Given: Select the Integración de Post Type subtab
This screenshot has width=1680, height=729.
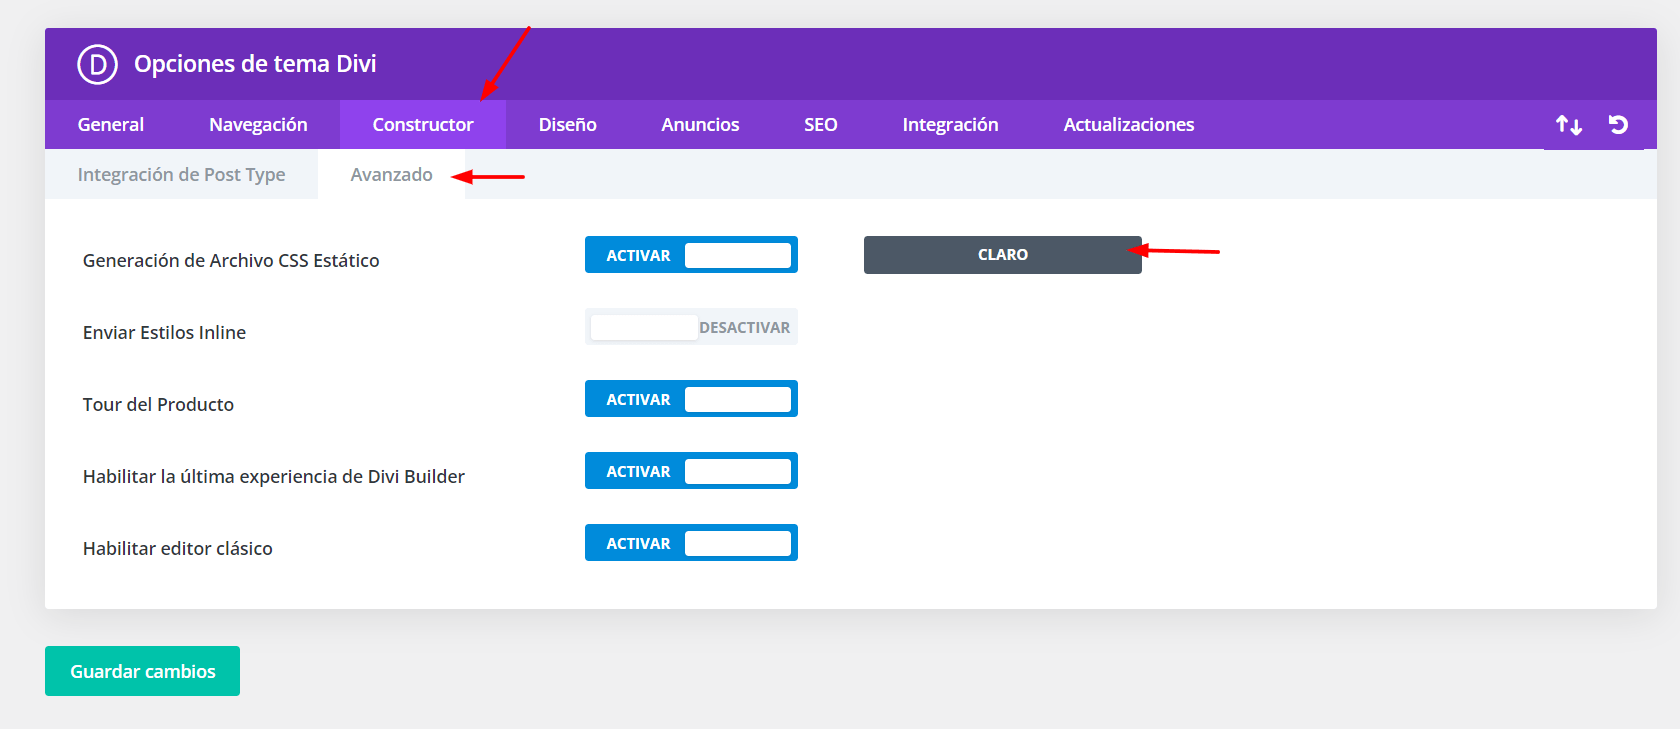Looking at the screenshot, I should coord(181,175).
